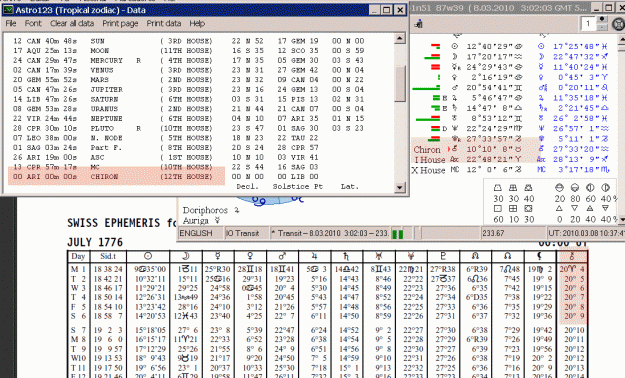This screenshot has width=625, height=378.
Task: Click the Saturn symbol ephemeris column header
Action: (x=346, y=256)
